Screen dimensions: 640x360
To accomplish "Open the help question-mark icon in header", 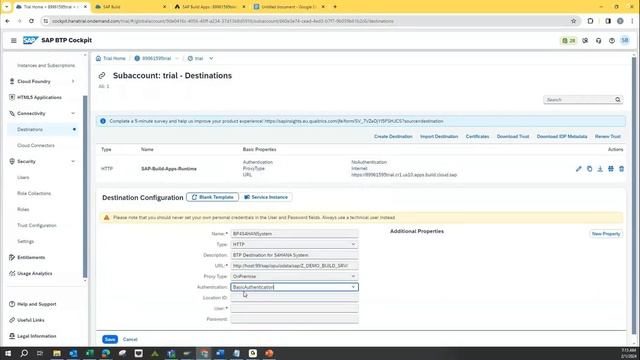I will (x=611, y=40).
